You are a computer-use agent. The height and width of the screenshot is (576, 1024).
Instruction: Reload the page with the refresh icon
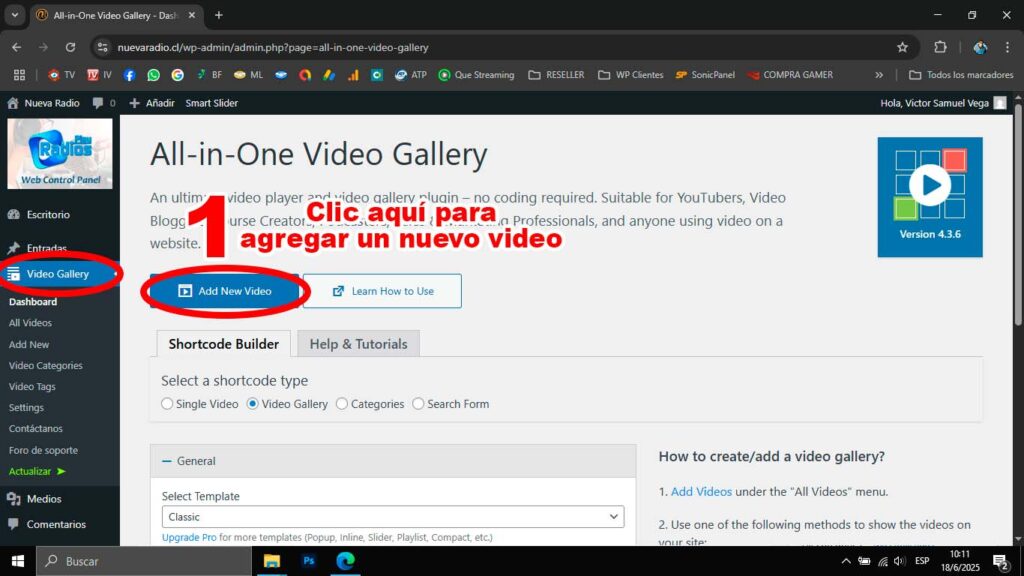coord(70,47)
